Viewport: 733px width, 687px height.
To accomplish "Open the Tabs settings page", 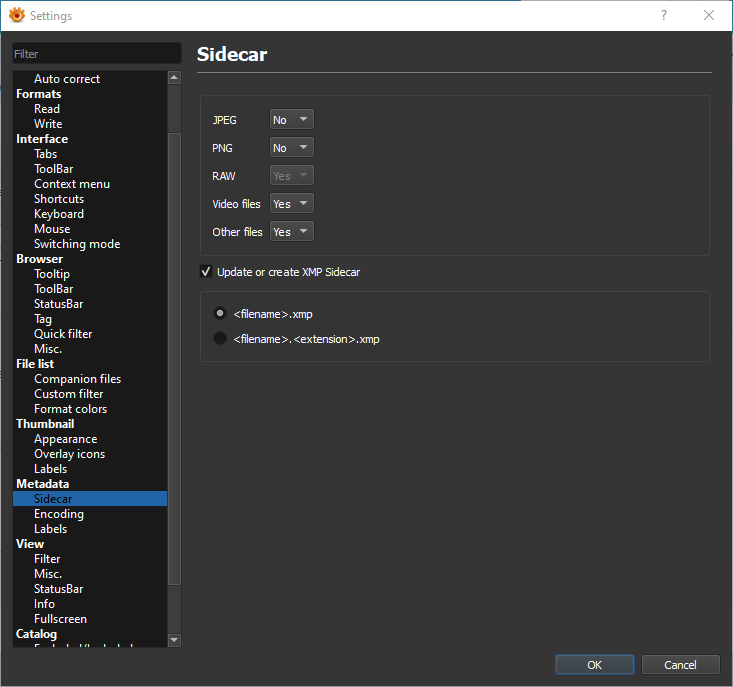I will point(45,154).
